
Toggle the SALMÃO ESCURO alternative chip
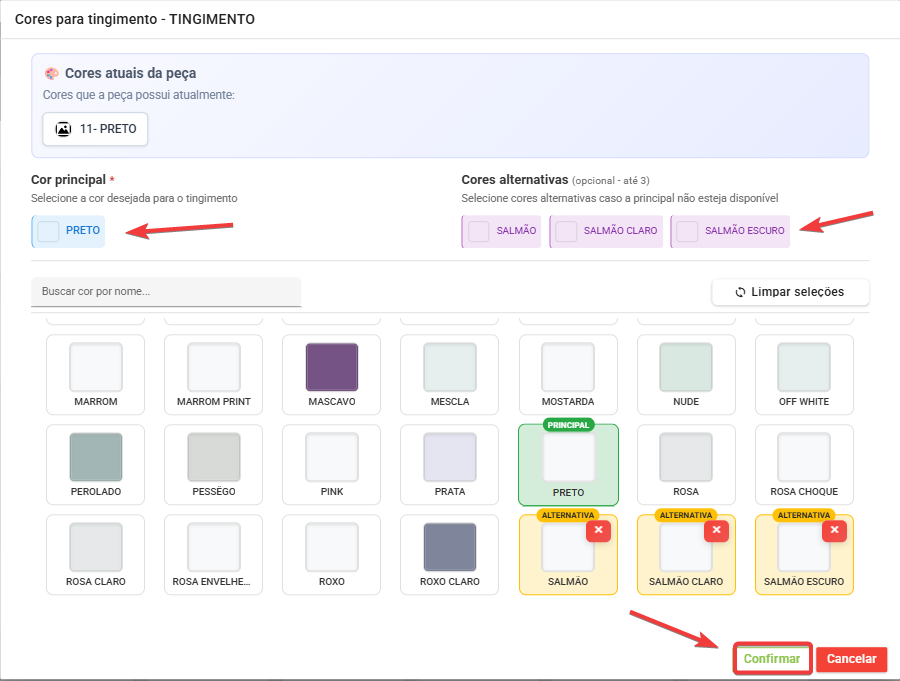pyautogui.click(x=730, y=231)
